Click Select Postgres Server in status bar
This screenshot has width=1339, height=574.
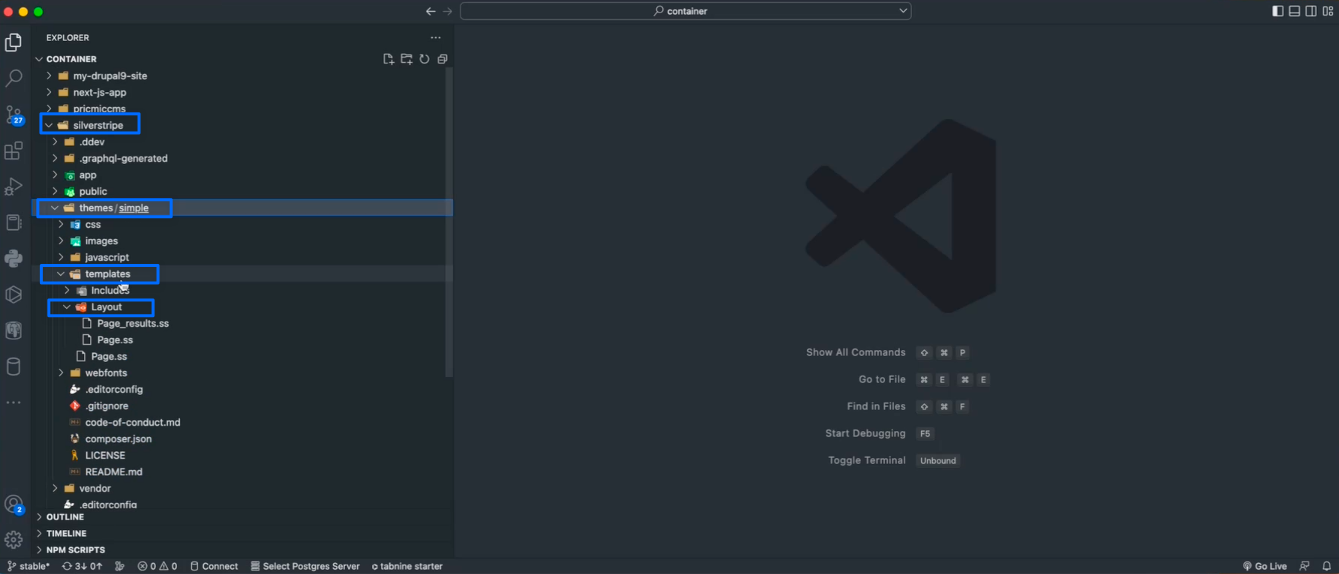click(305, 566)
